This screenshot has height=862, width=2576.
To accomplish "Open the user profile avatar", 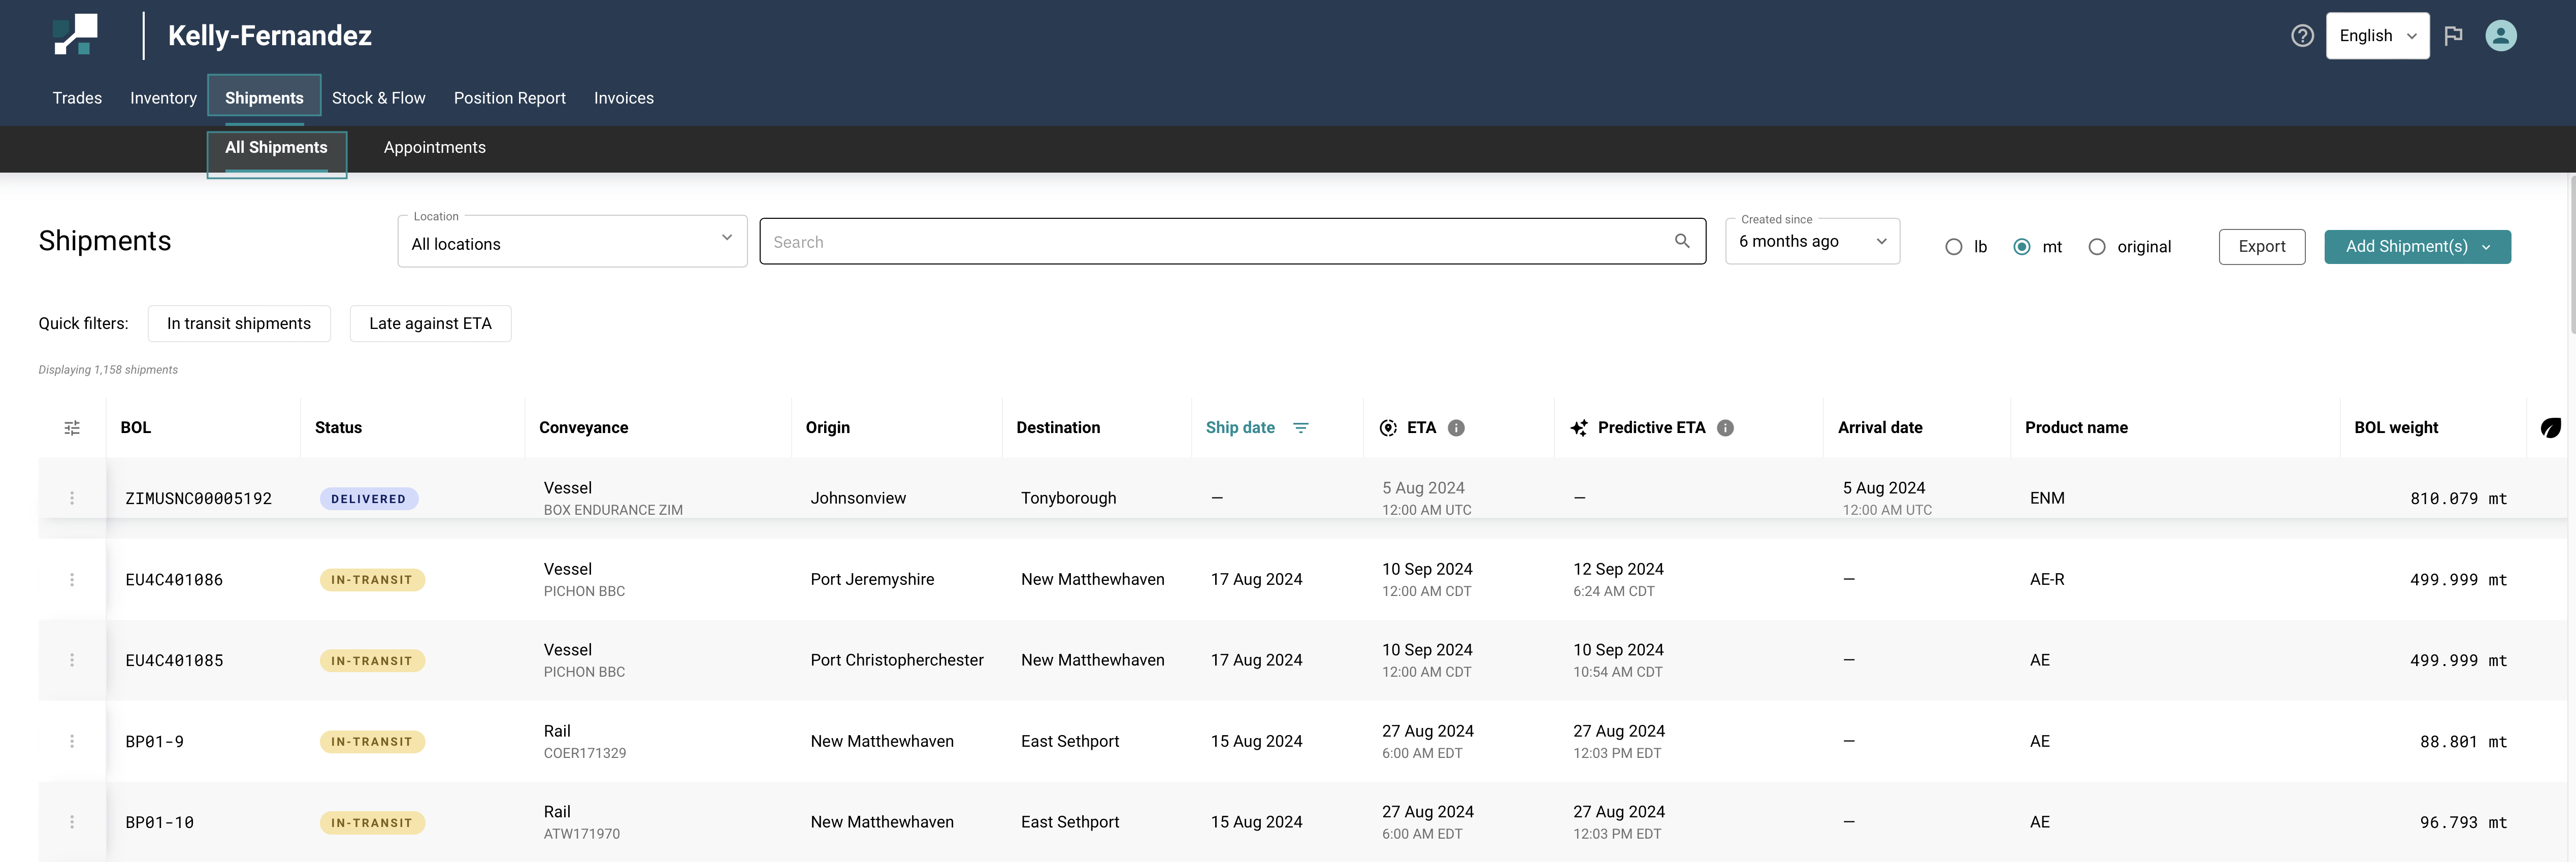I will point(2500,36).
